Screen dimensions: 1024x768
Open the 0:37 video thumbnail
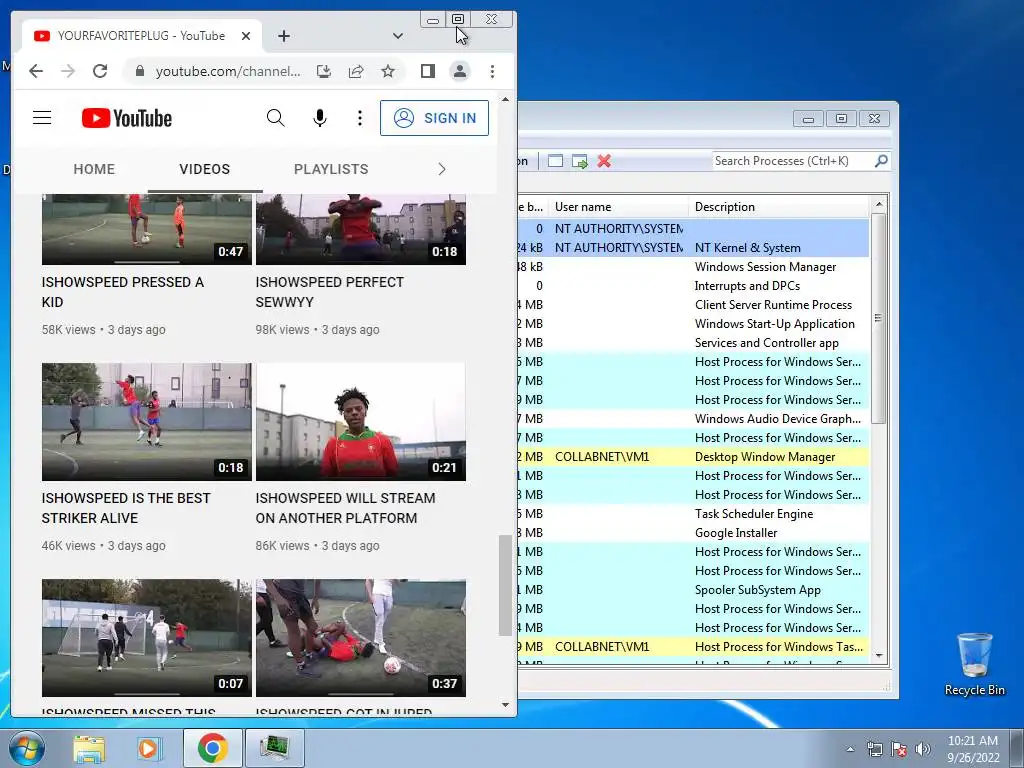coord(360,638)
